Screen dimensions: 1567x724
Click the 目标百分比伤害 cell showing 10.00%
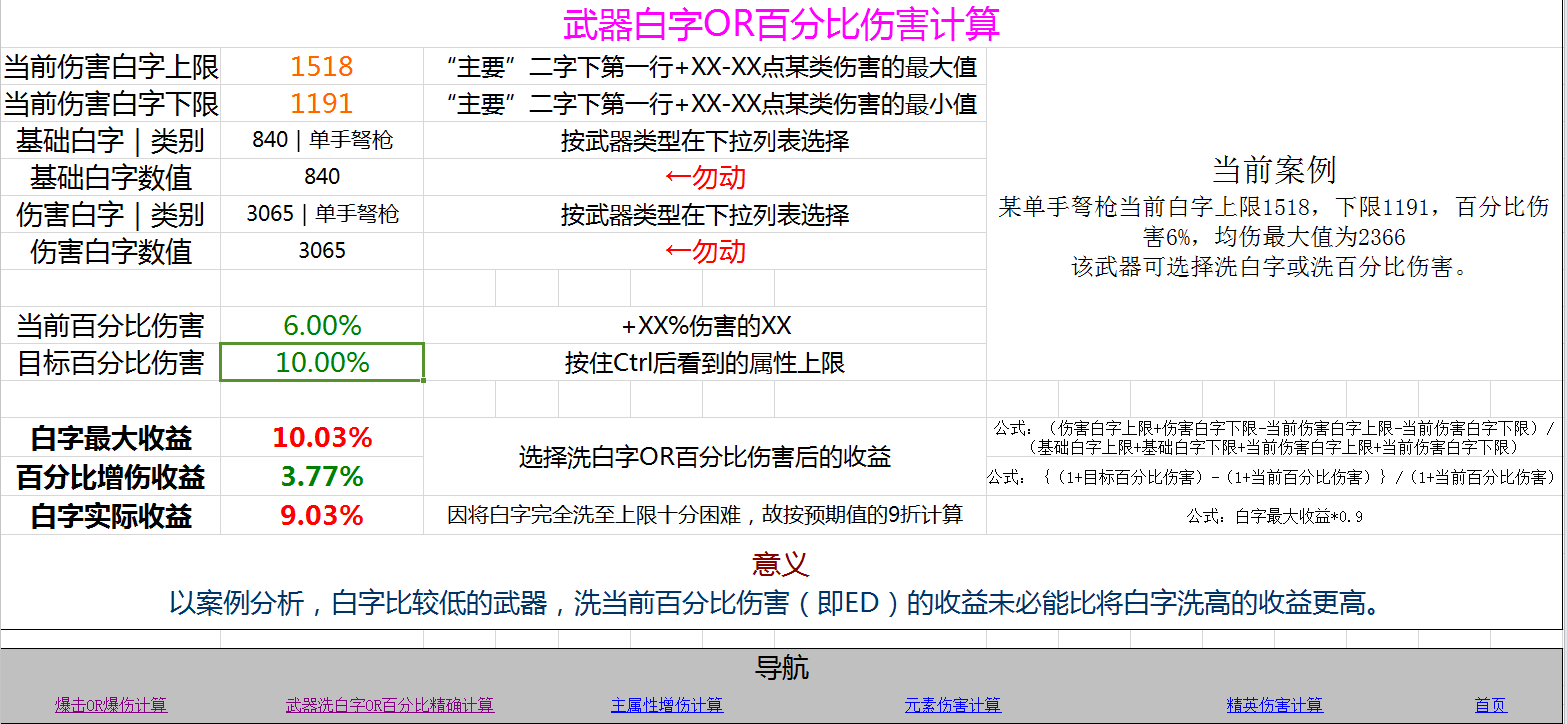321,362
